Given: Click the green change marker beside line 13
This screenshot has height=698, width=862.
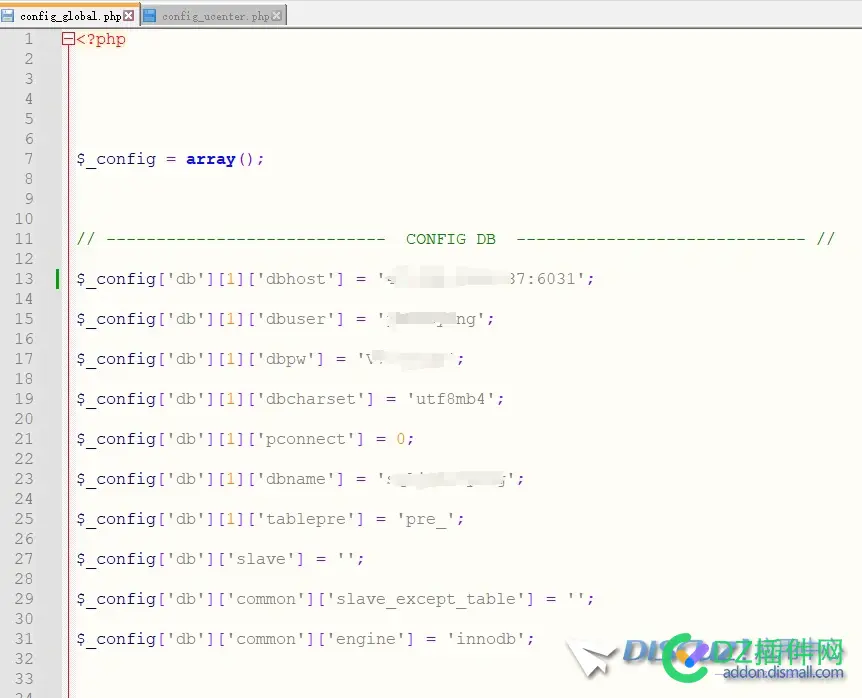Looking at the screenshot, I should (58, 279).
